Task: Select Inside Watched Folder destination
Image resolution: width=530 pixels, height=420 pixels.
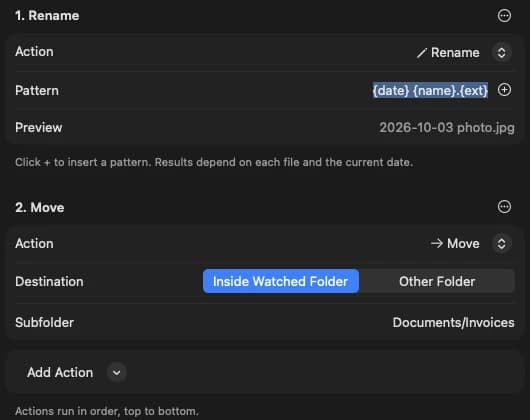Action: tap(281, 281)
